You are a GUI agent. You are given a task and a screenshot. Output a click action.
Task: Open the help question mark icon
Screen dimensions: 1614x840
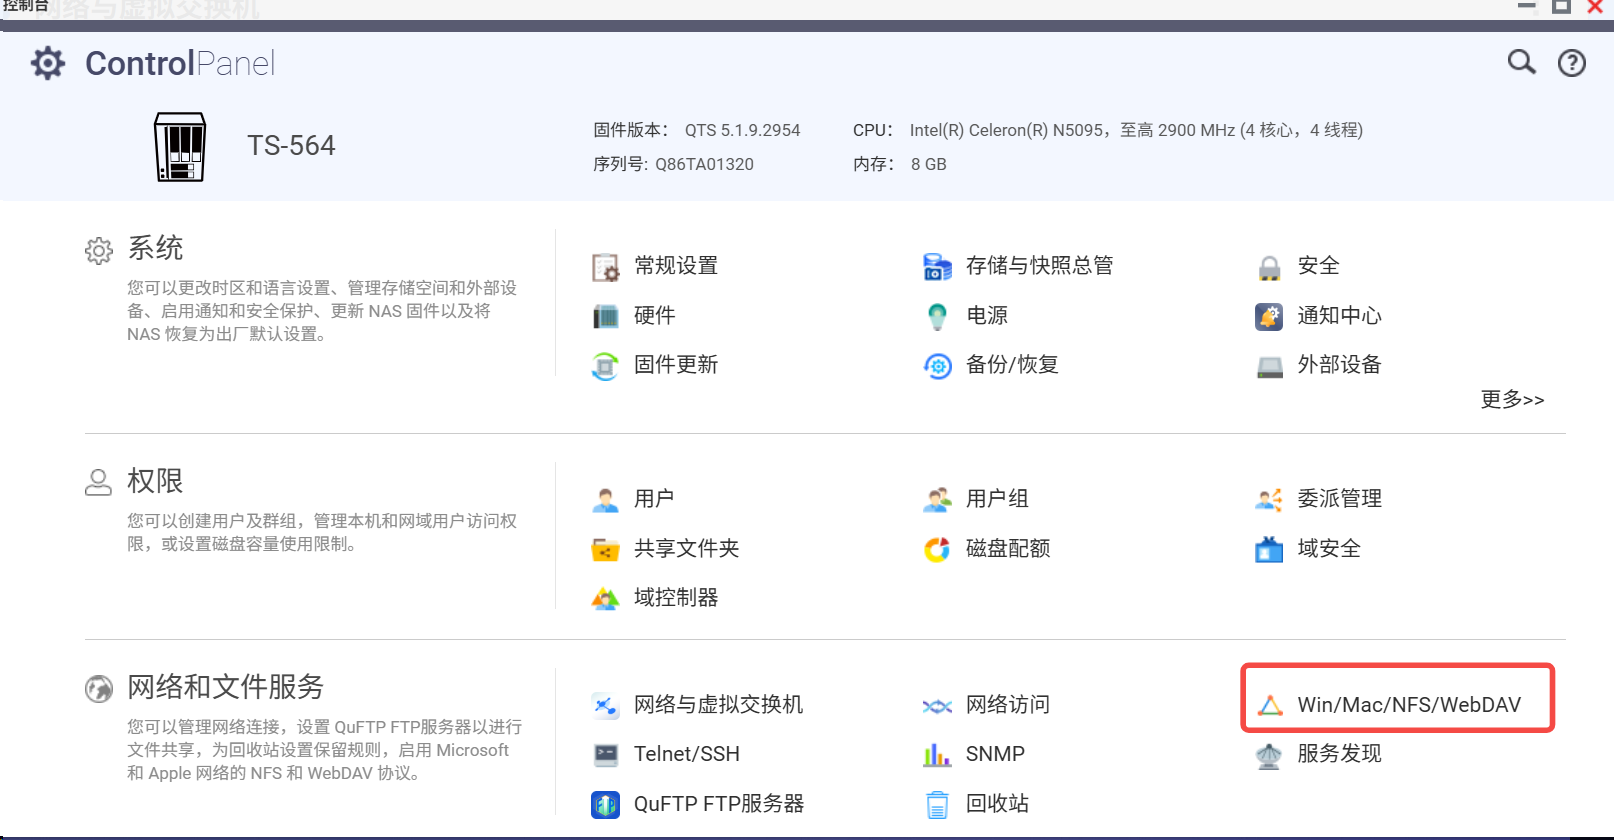tap(1572, 63)
